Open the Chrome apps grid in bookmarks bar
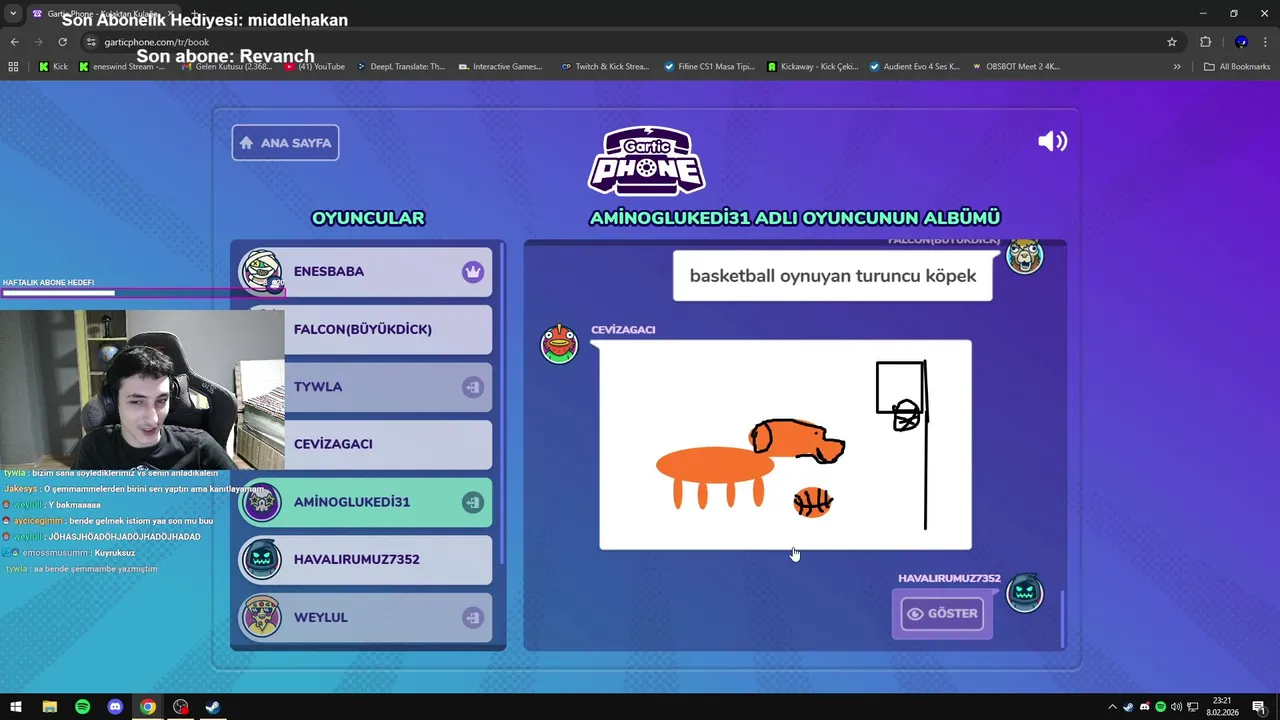The image size is (1280, 720). pyautogui.click(x=13, y=67)
